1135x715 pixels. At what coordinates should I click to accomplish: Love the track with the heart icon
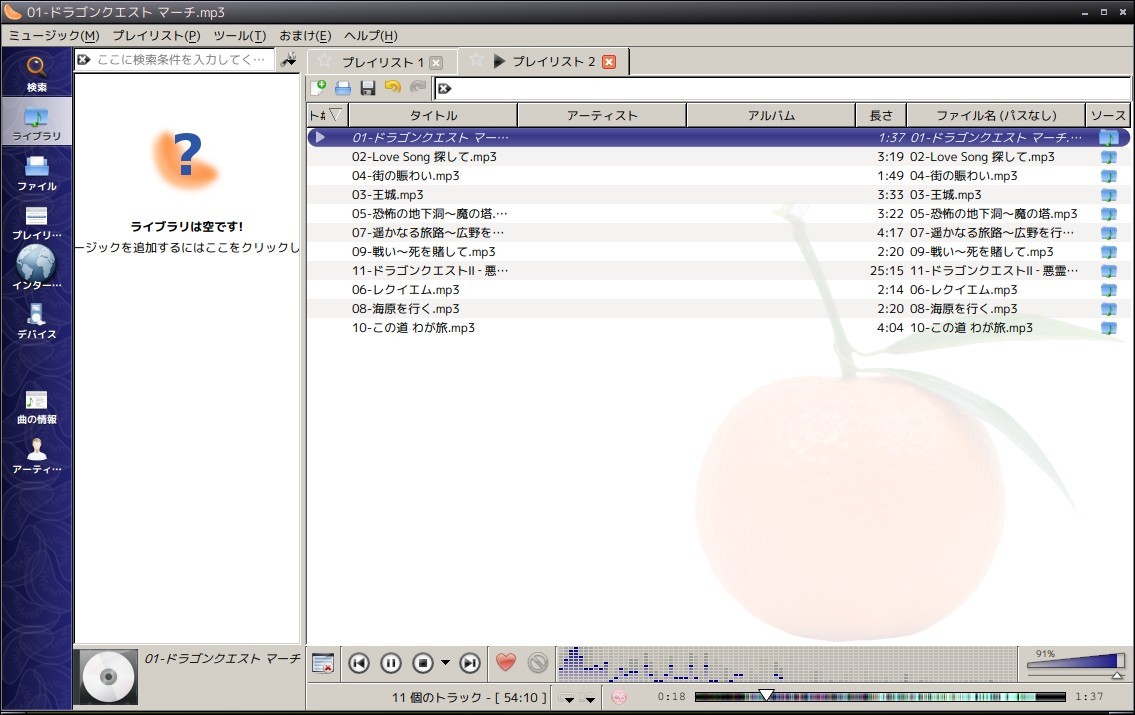pyautogui.click(x=506, y=662)
